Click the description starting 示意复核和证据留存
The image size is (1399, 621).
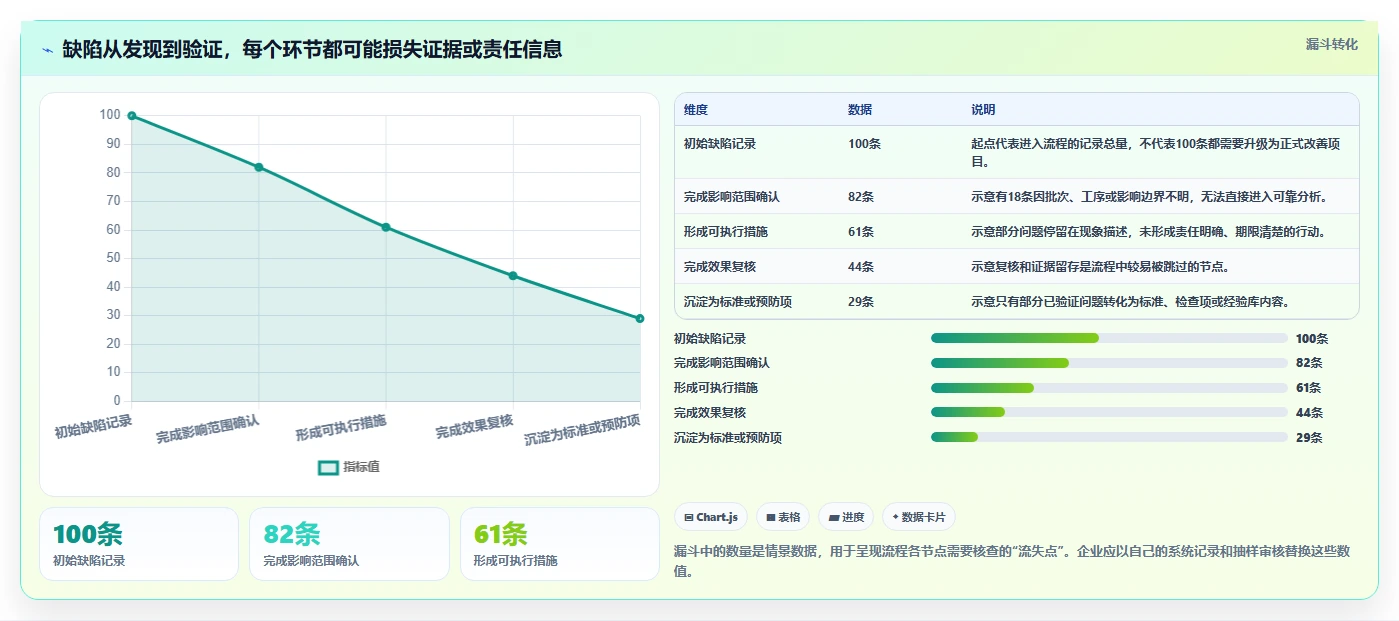(1100, 267)
